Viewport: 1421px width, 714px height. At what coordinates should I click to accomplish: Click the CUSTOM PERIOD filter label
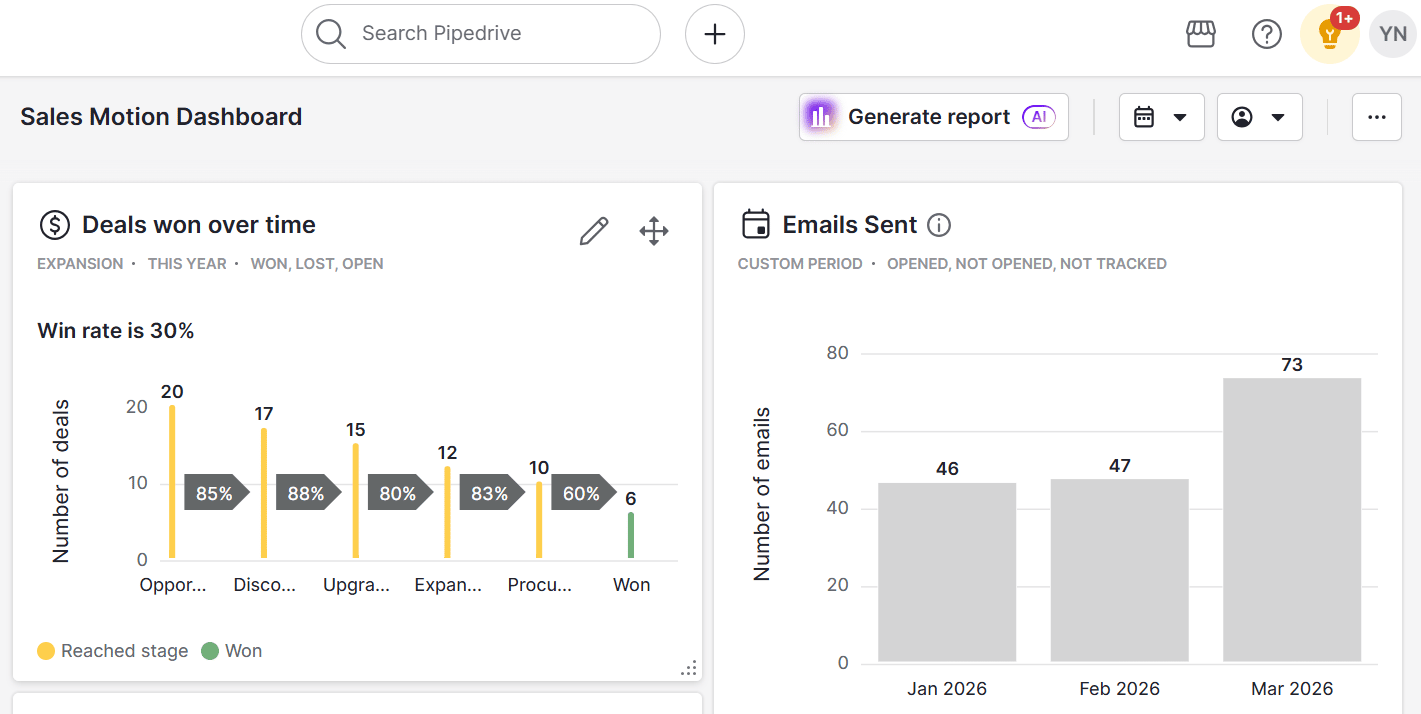[800, 264]
